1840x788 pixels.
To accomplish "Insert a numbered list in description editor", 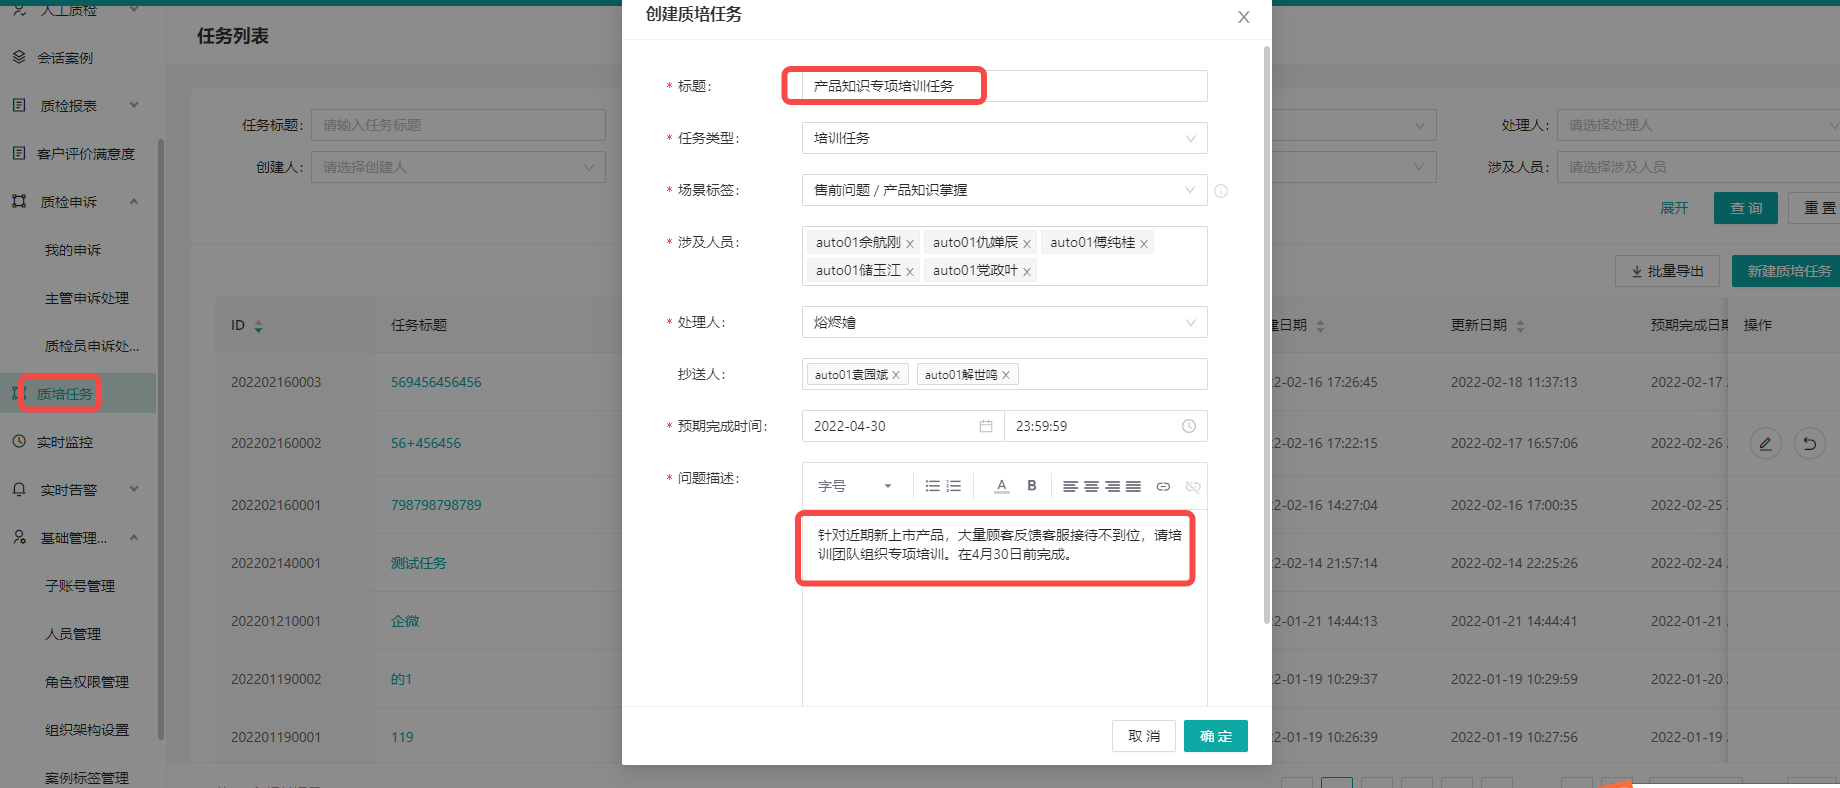I will click(x=954, y=486).
